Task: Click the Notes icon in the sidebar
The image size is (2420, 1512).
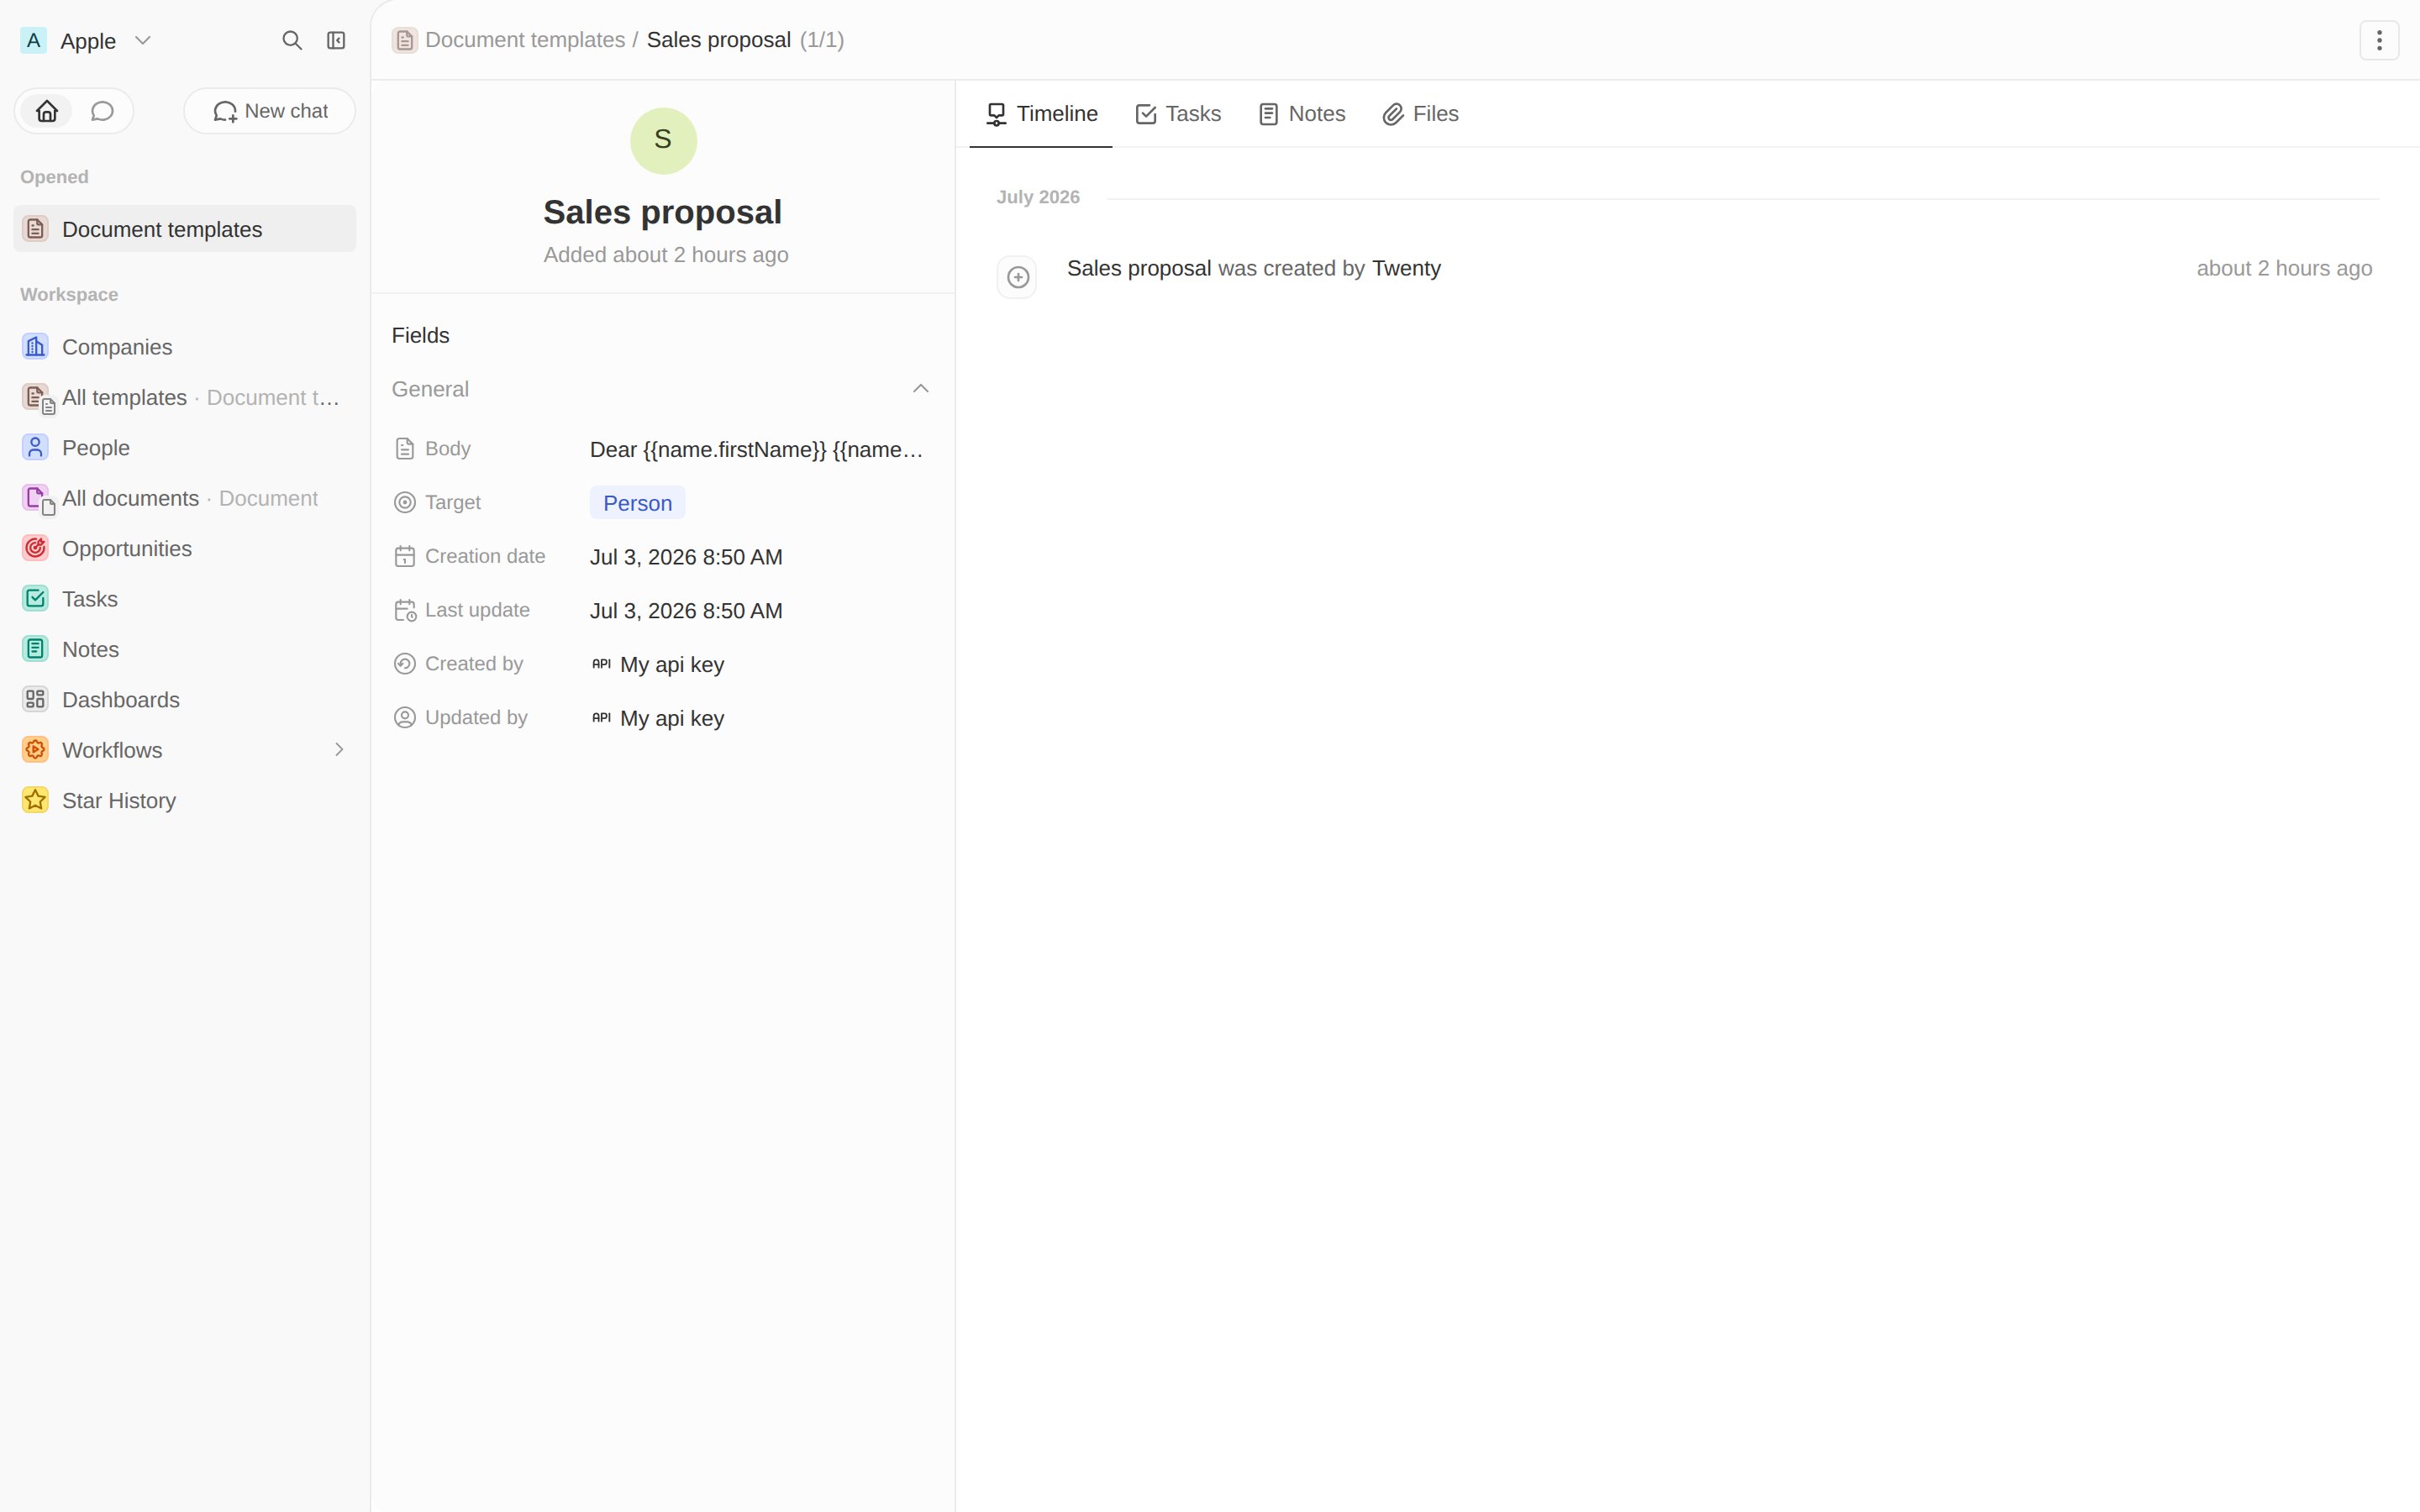Action: [x=35, y=649]
